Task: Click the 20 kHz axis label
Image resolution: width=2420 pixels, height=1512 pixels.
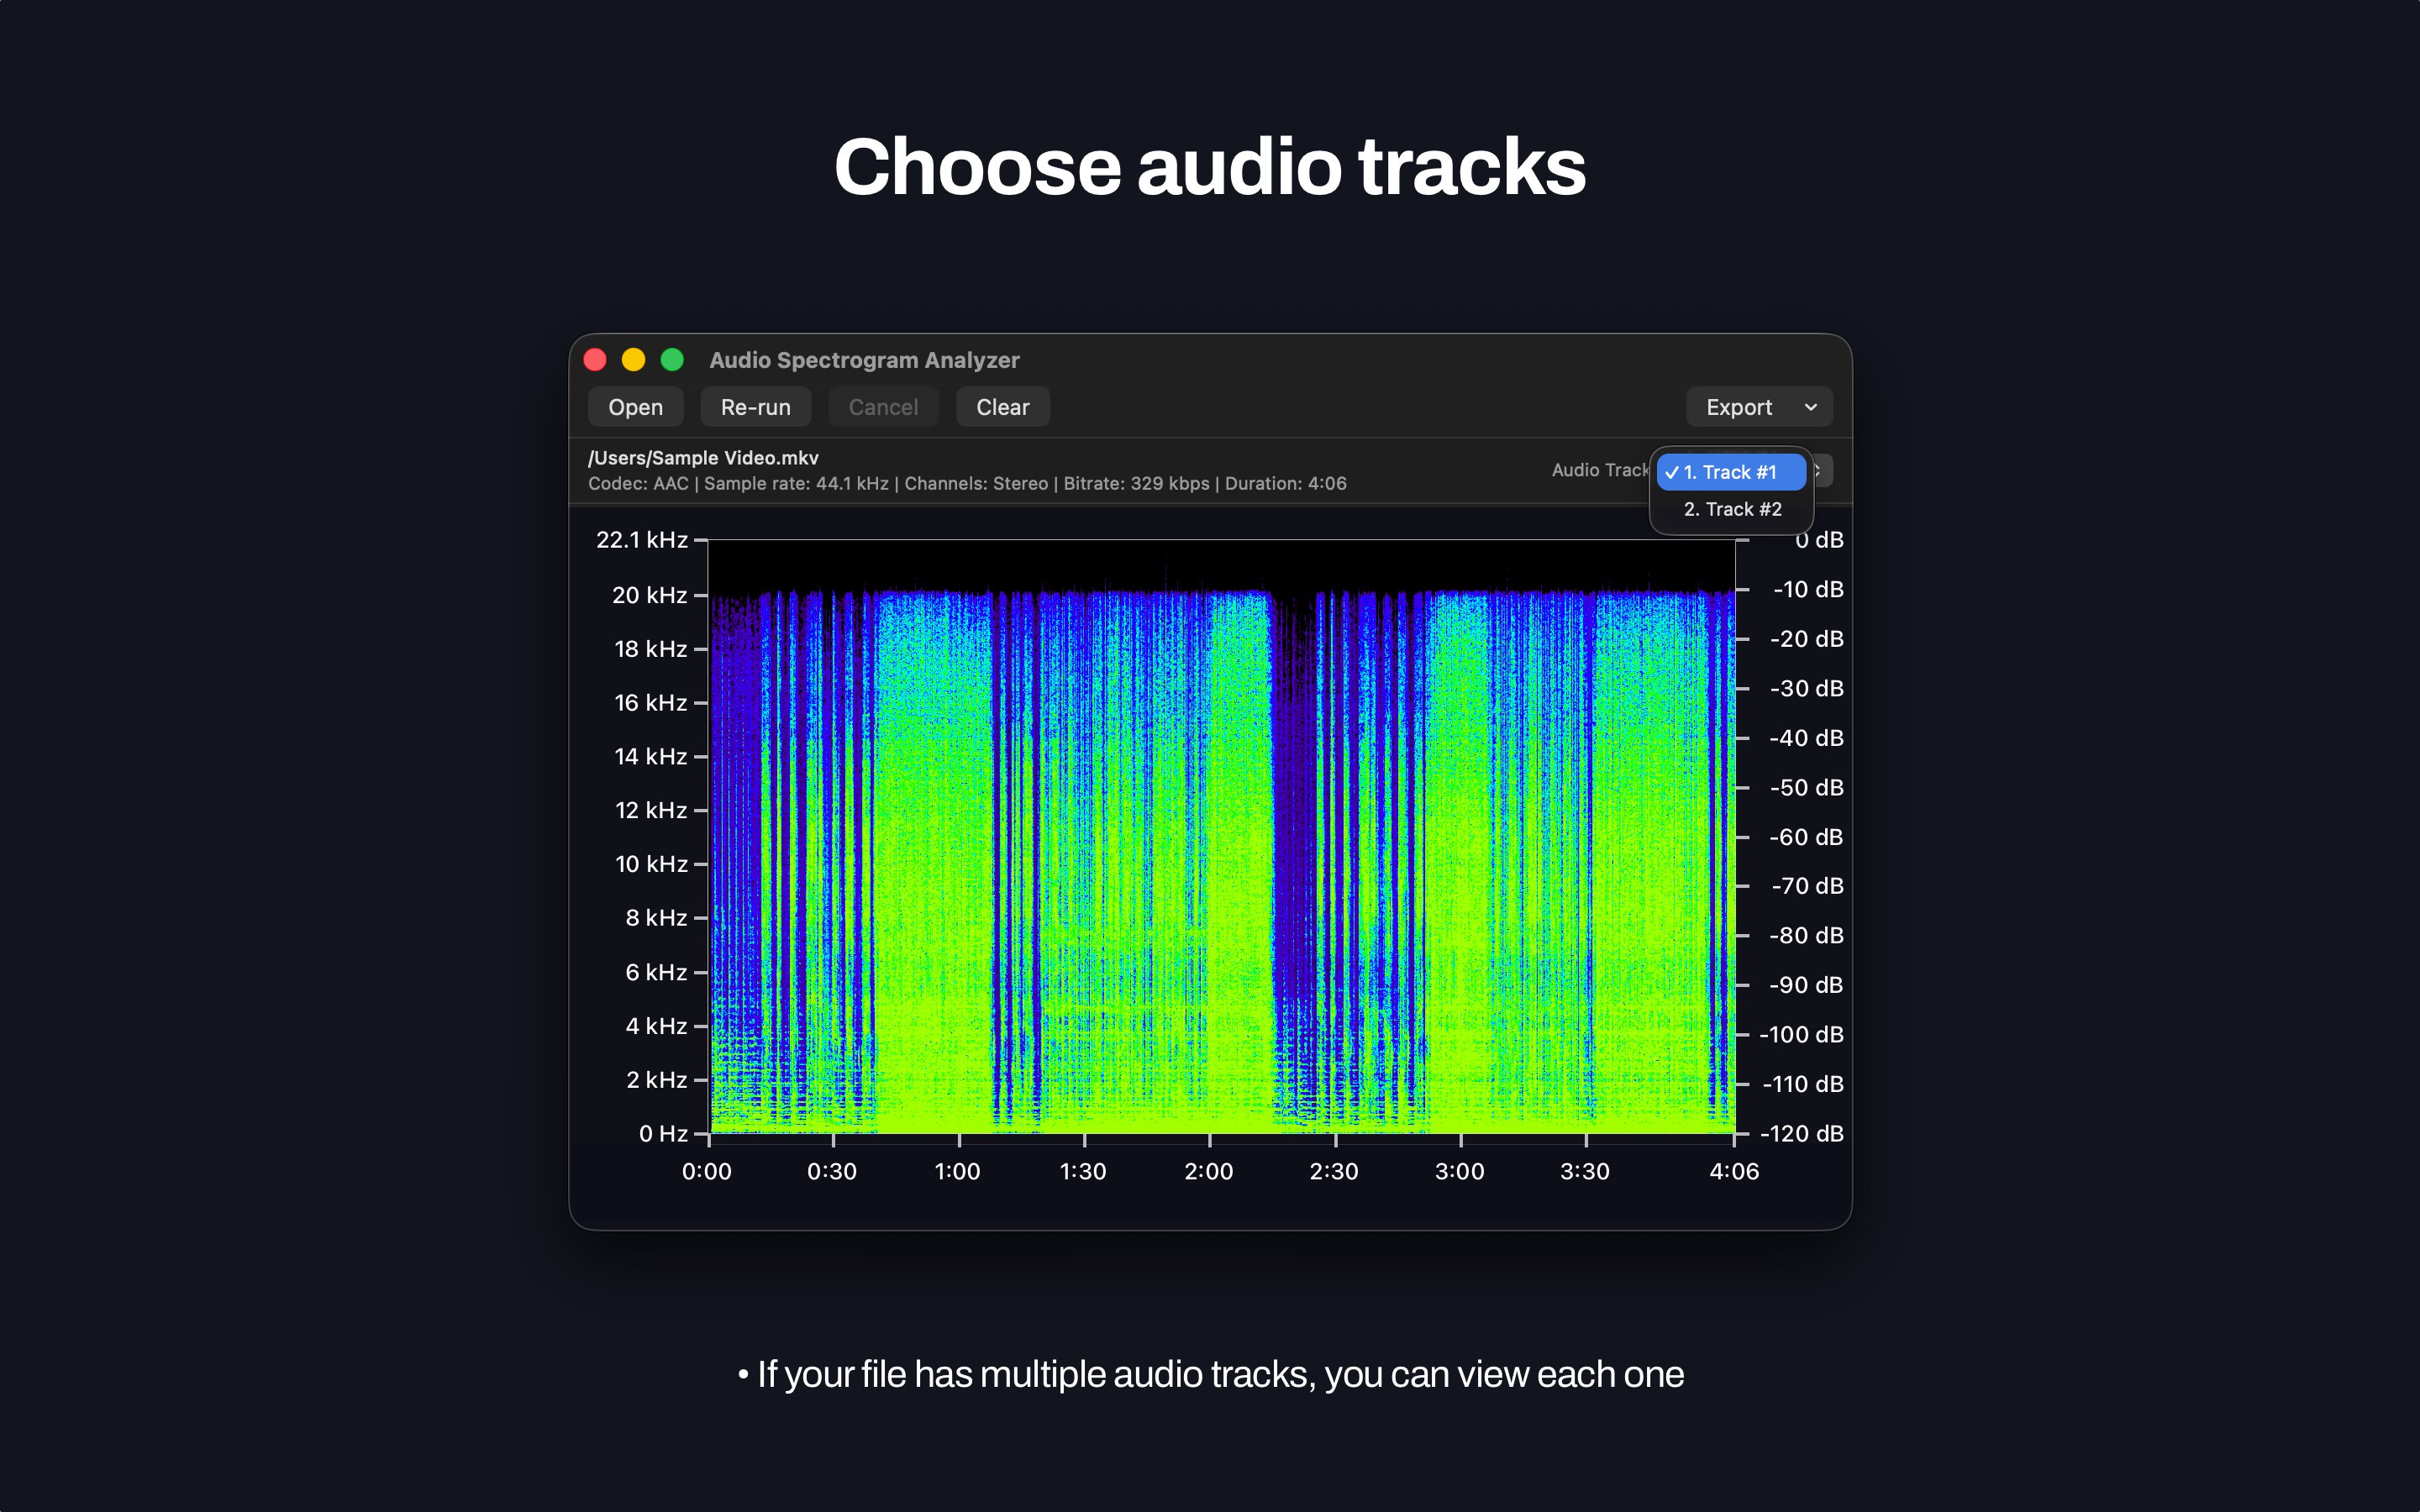Action: [x=650, y=595]
